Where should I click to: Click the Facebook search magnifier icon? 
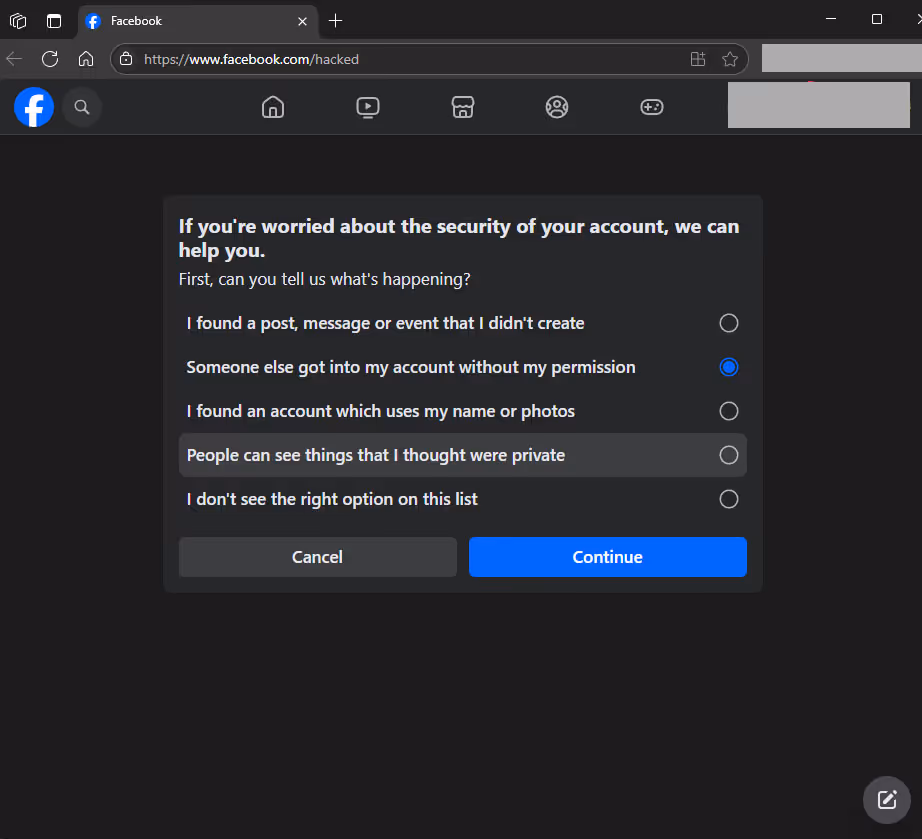coord(82,107)
